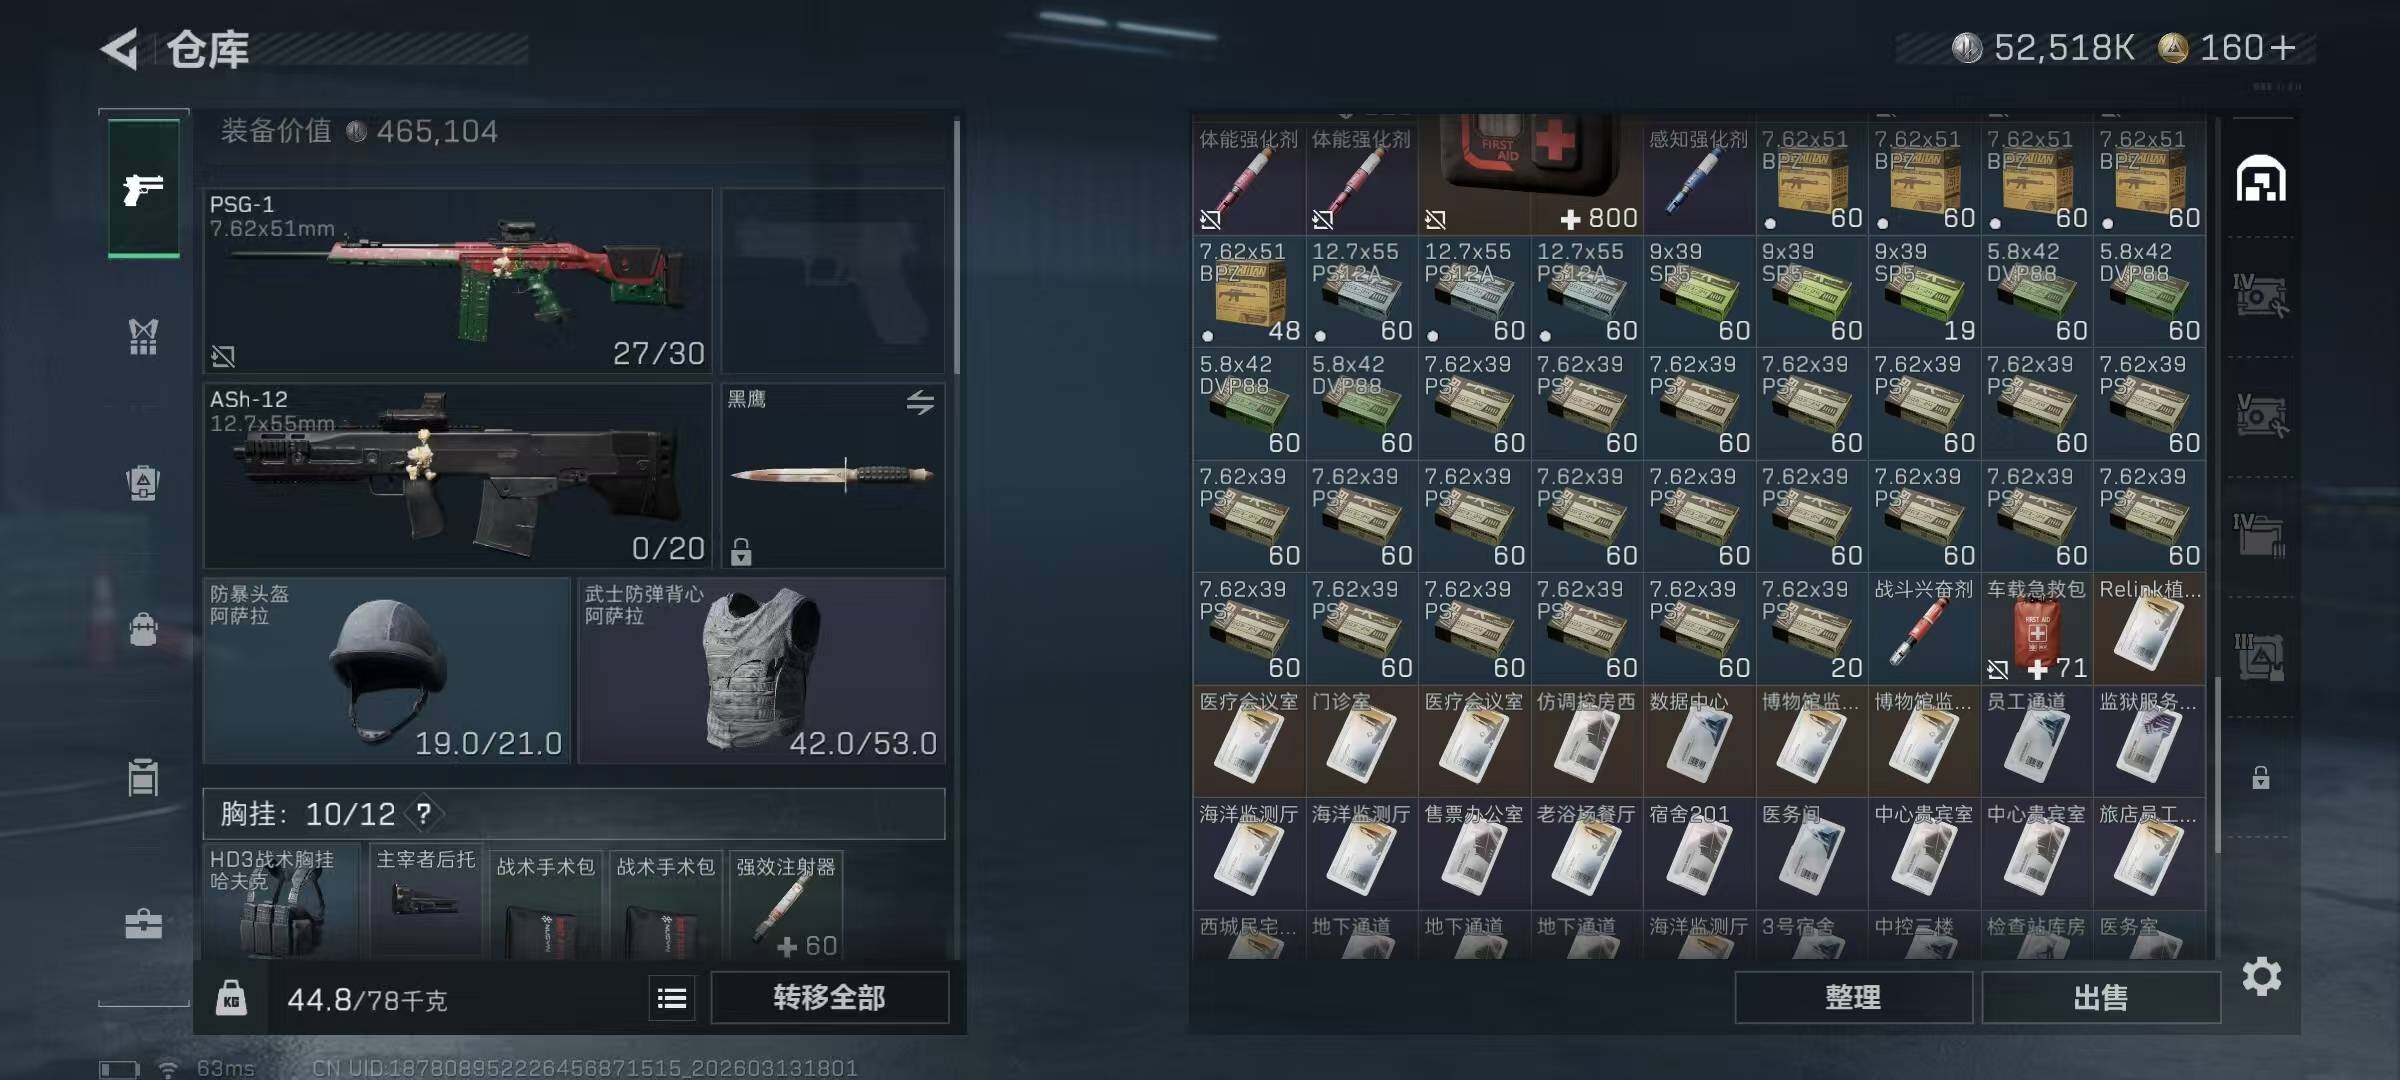This screenshot has width=2400, height=1080.
Task: Click the 整理 organize button
Action: pos(1853,997)
